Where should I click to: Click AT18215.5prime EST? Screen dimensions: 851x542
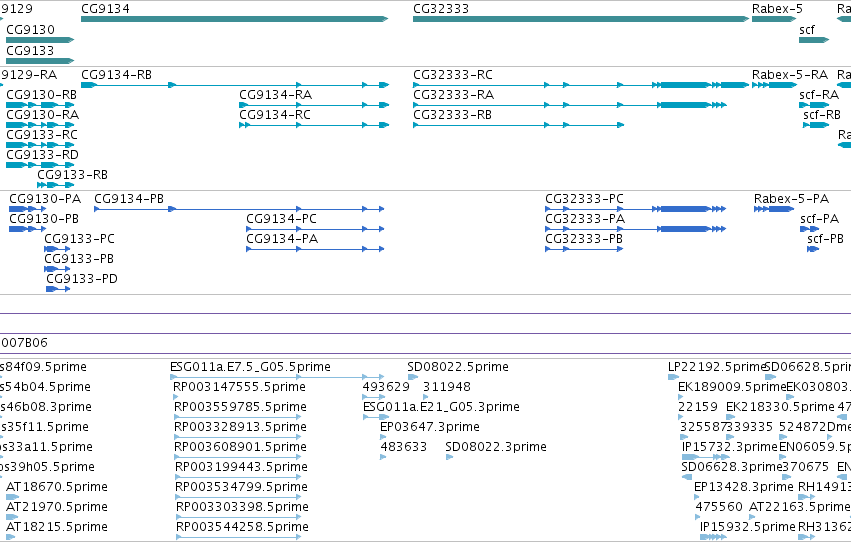click(10, 537)
